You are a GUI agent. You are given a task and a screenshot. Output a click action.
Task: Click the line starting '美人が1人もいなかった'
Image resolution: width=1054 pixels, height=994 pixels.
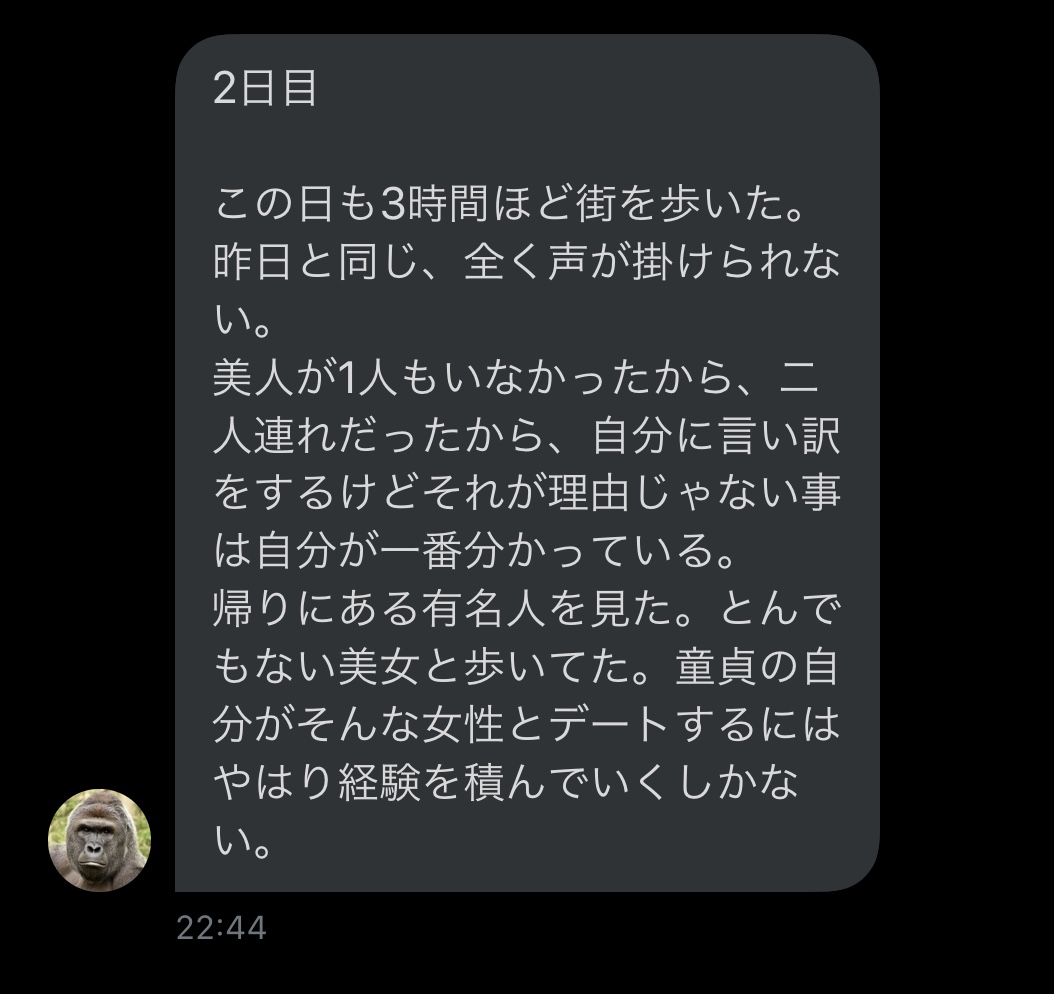pos(516,378)
